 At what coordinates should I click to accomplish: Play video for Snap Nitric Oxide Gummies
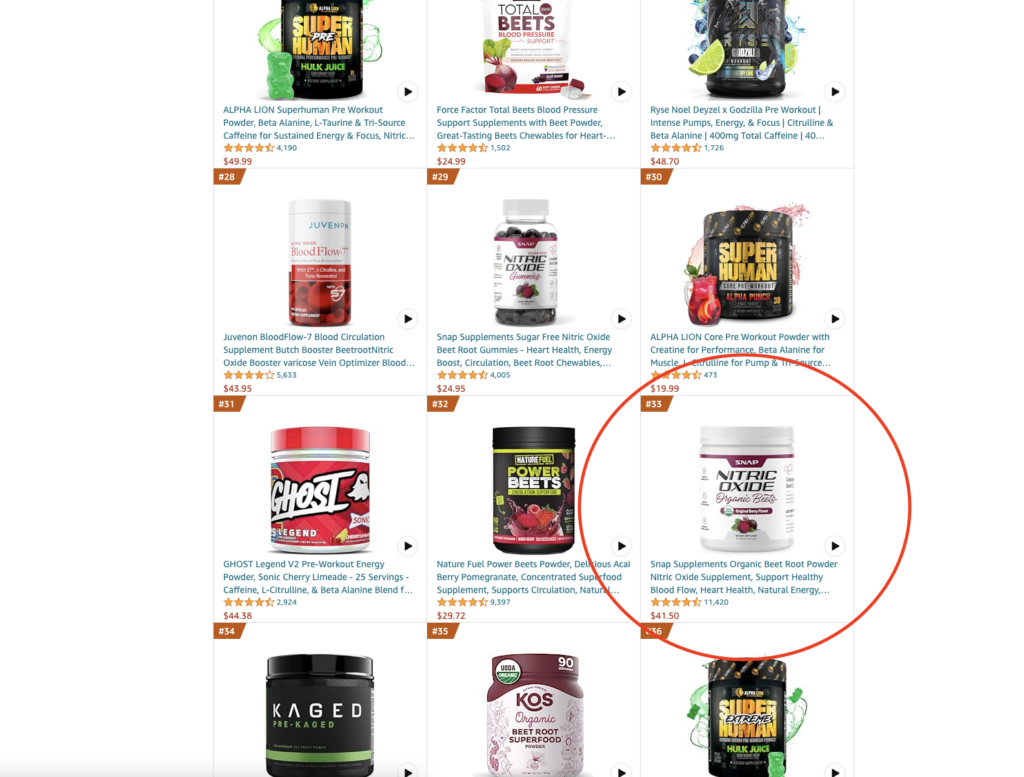[x=621, y=319]
